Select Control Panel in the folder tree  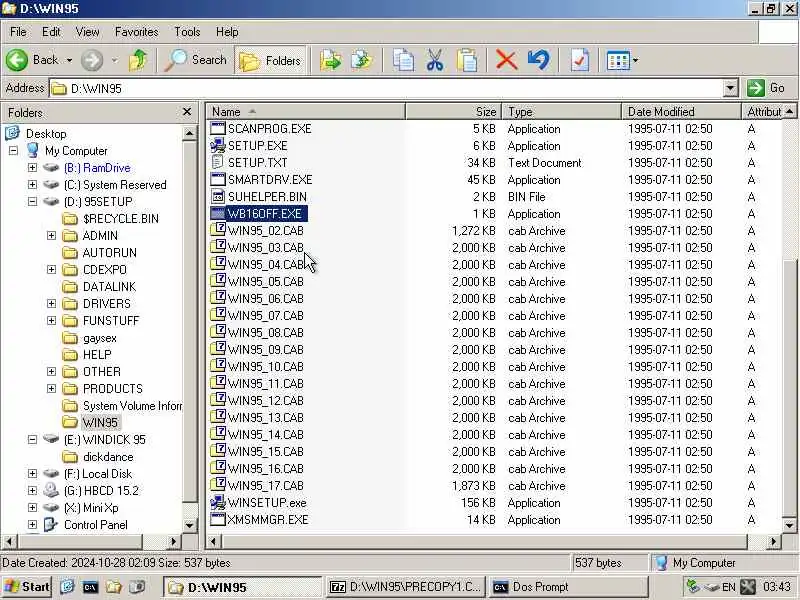[95, 524]
